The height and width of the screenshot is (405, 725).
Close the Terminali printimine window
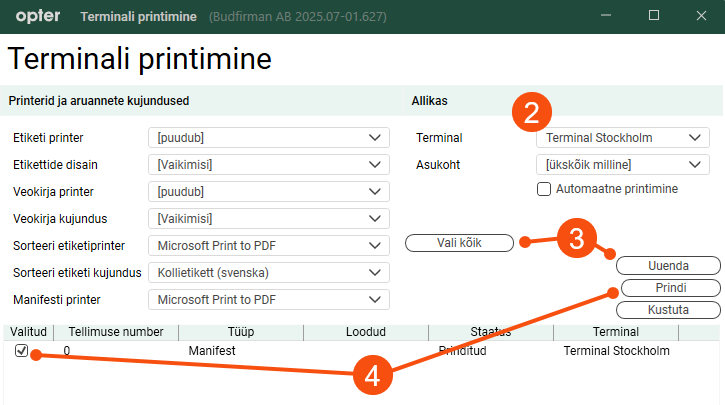[699, 16]
